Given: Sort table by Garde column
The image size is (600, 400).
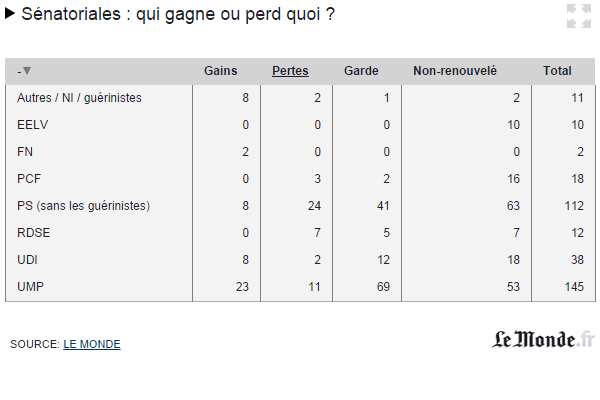Looking at the screenshot, I should (361, 71).
